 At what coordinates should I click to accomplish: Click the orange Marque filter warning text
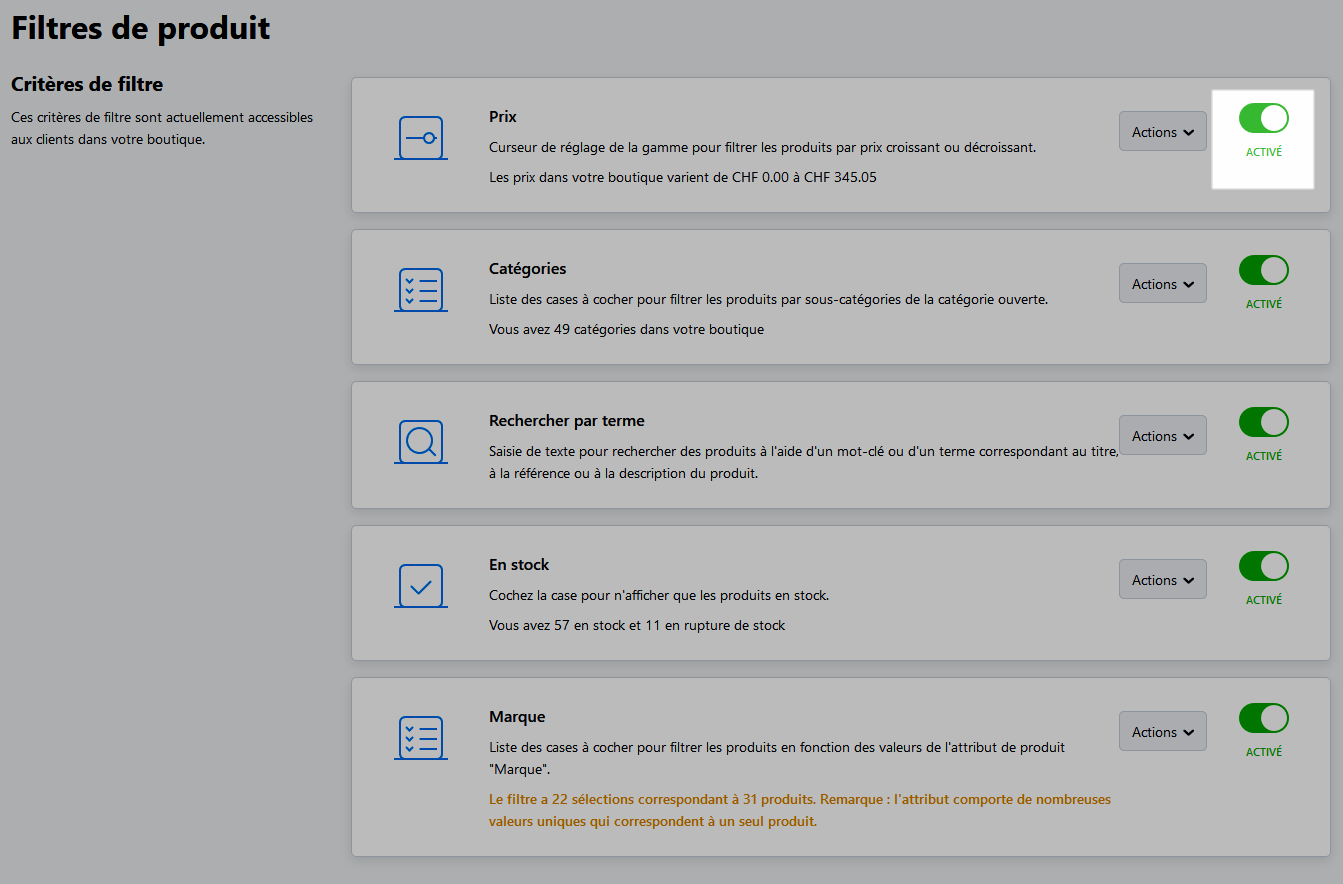799,810
